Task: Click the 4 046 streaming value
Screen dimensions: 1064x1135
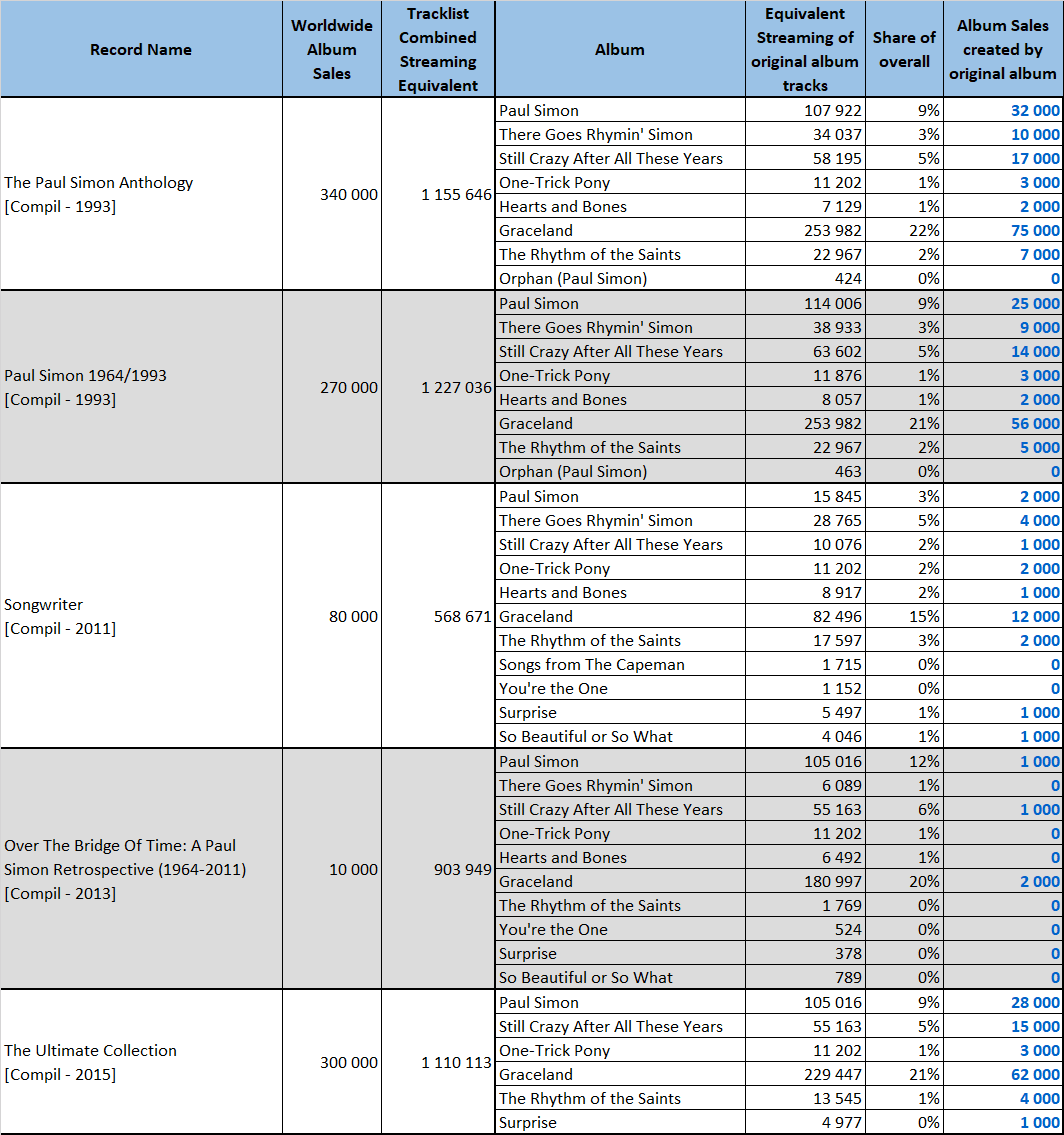Action: 805,736
